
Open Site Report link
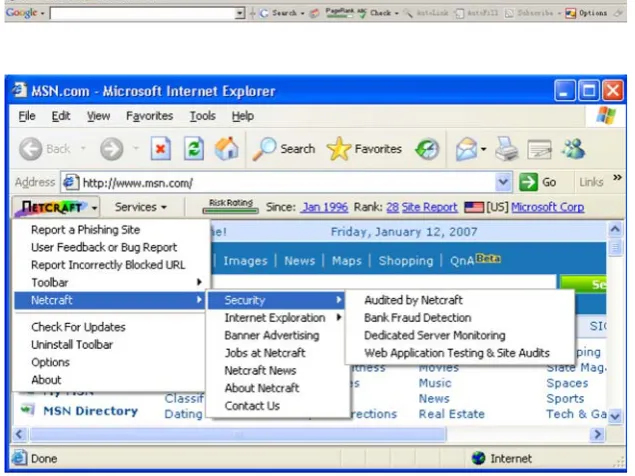coord(429,207)
